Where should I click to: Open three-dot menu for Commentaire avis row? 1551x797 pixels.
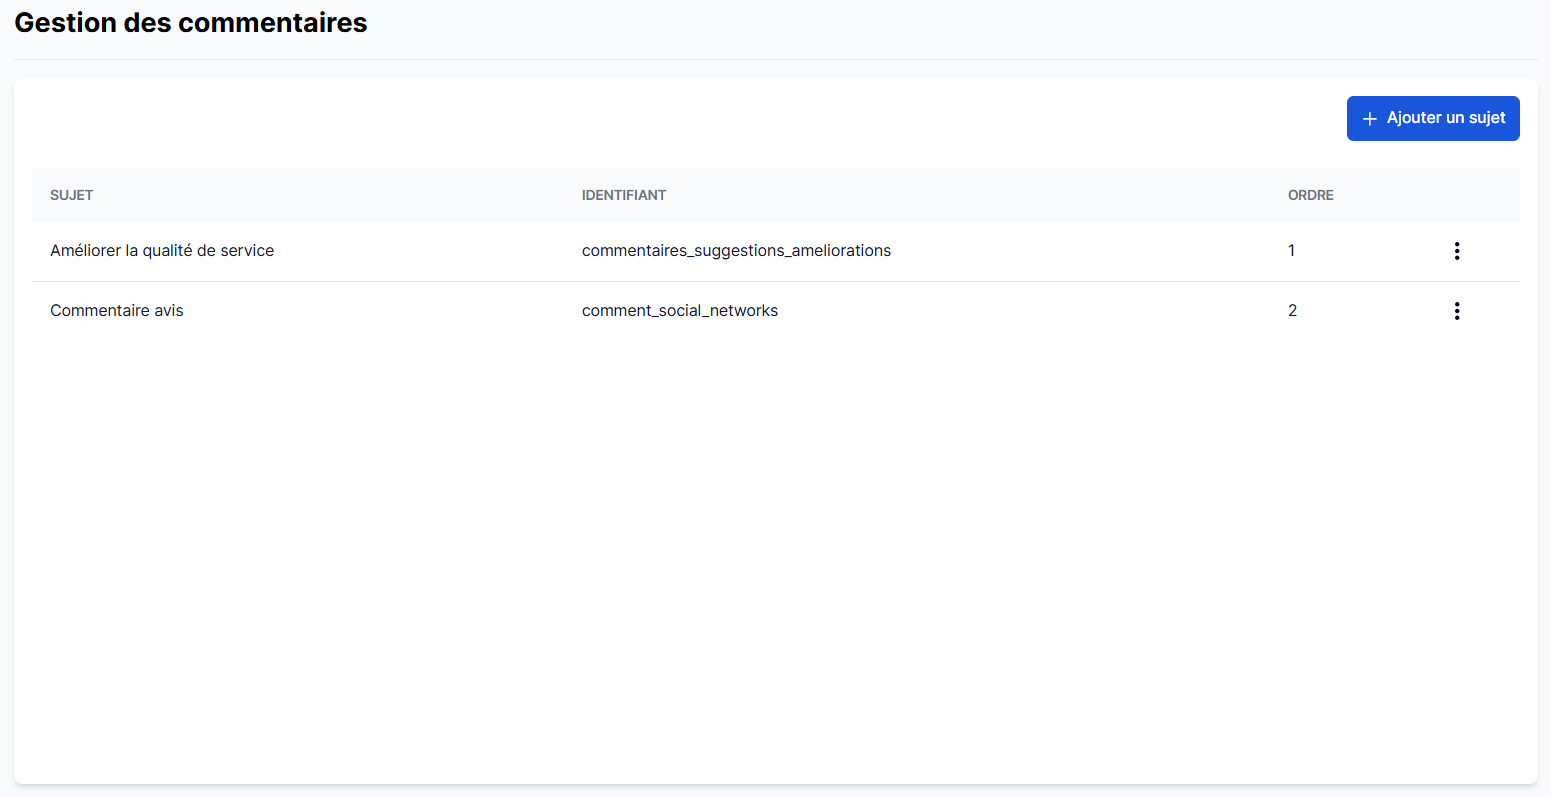click(x=1456, y=311)
